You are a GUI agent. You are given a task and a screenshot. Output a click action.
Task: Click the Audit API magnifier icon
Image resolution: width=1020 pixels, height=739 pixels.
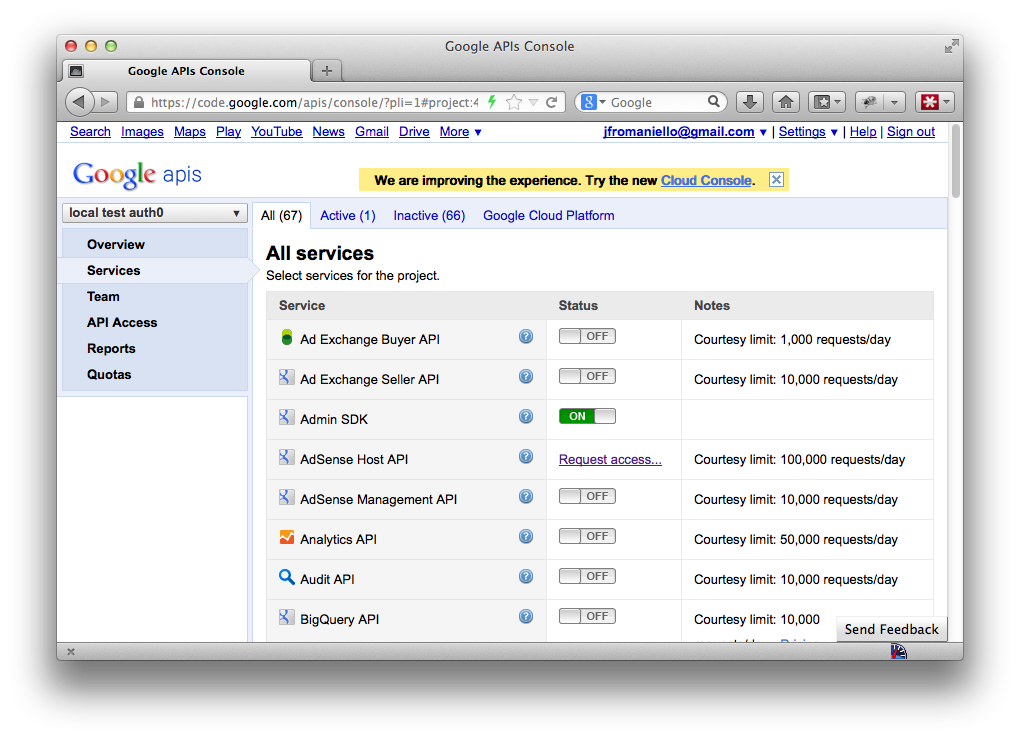[286, 577]
